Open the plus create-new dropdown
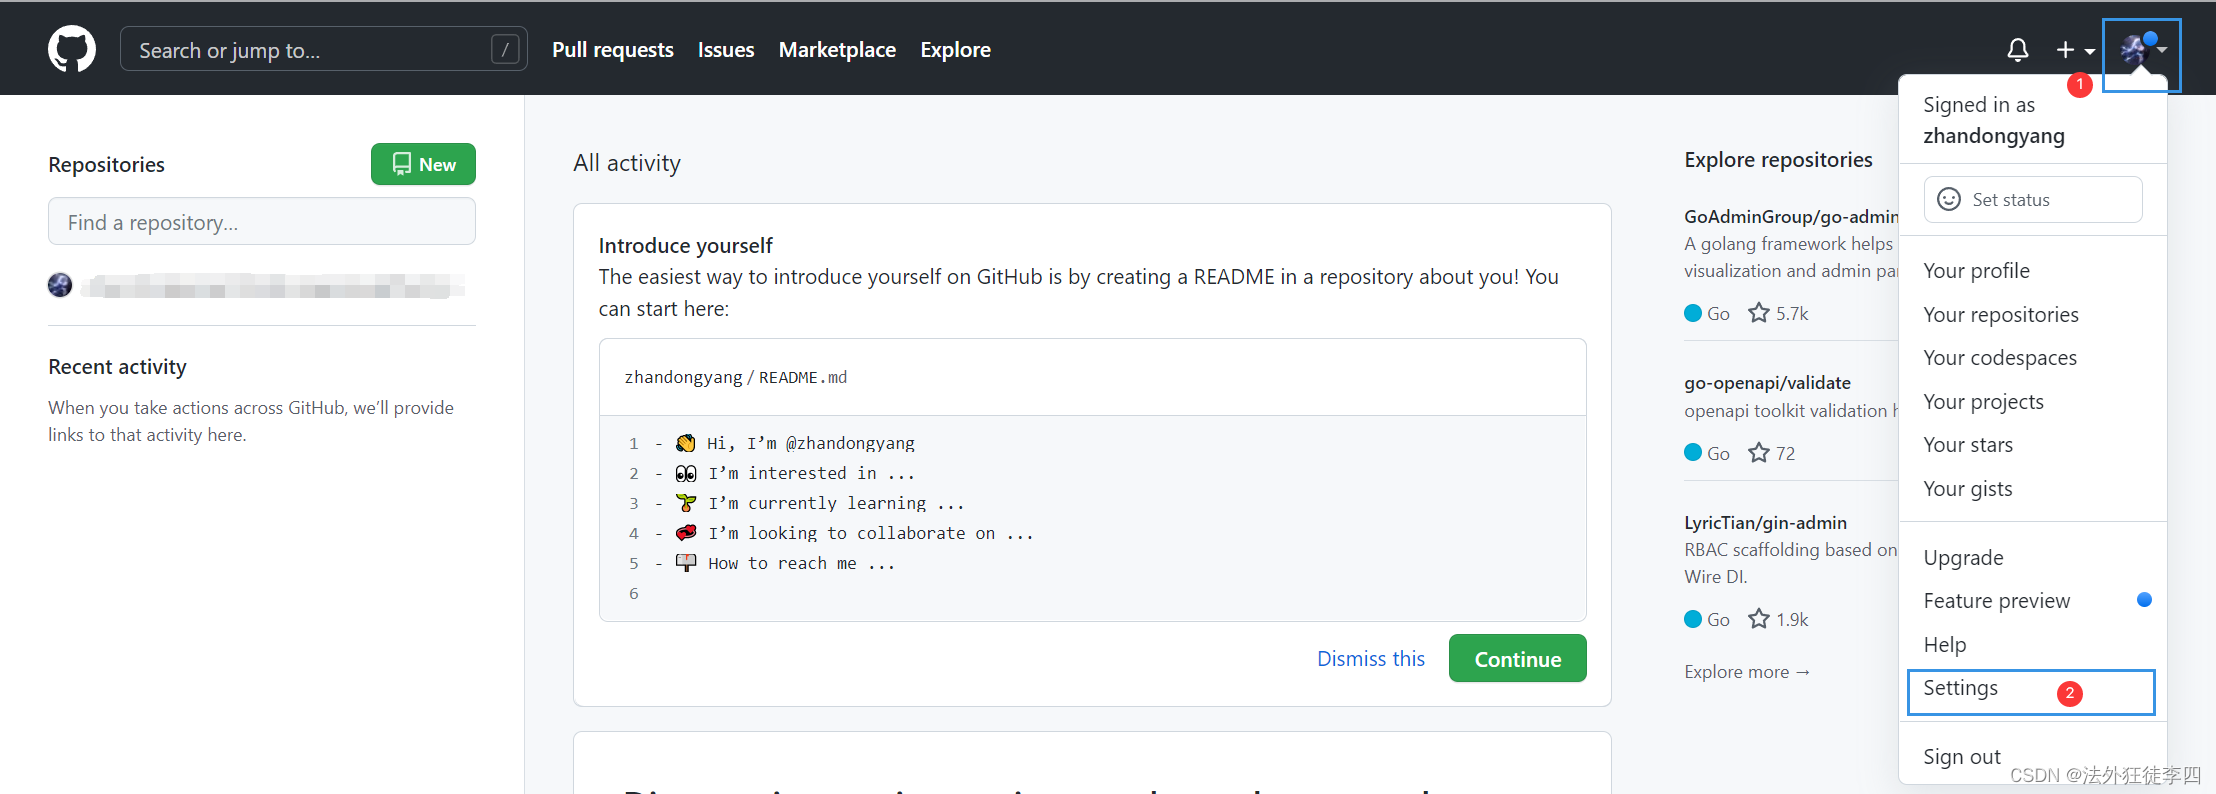Screen dimensions: 2216x794 (x=2075, y=50)
